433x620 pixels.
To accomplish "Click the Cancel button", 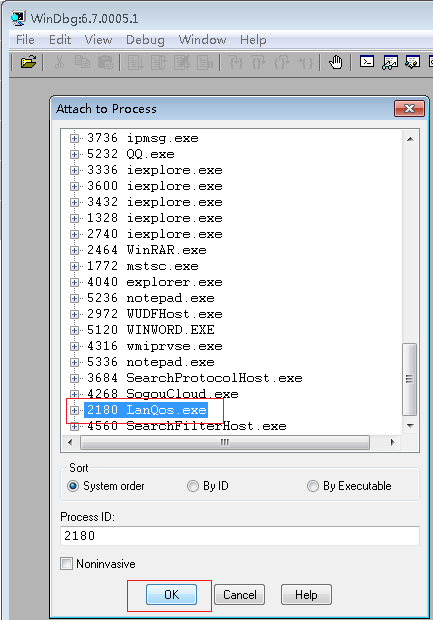I will tap(239, 594).
